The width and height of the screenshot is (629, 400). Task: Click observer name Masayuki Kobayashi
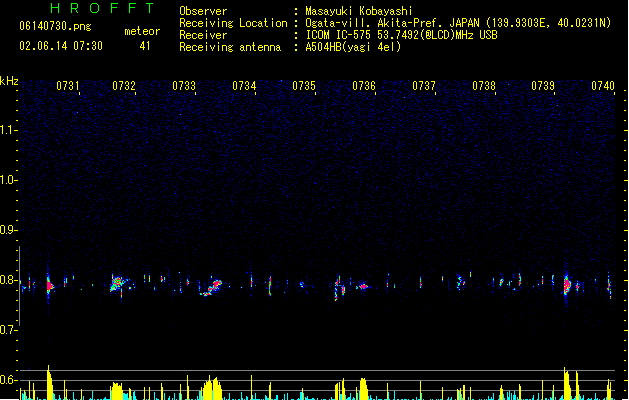tap(359, 11)
